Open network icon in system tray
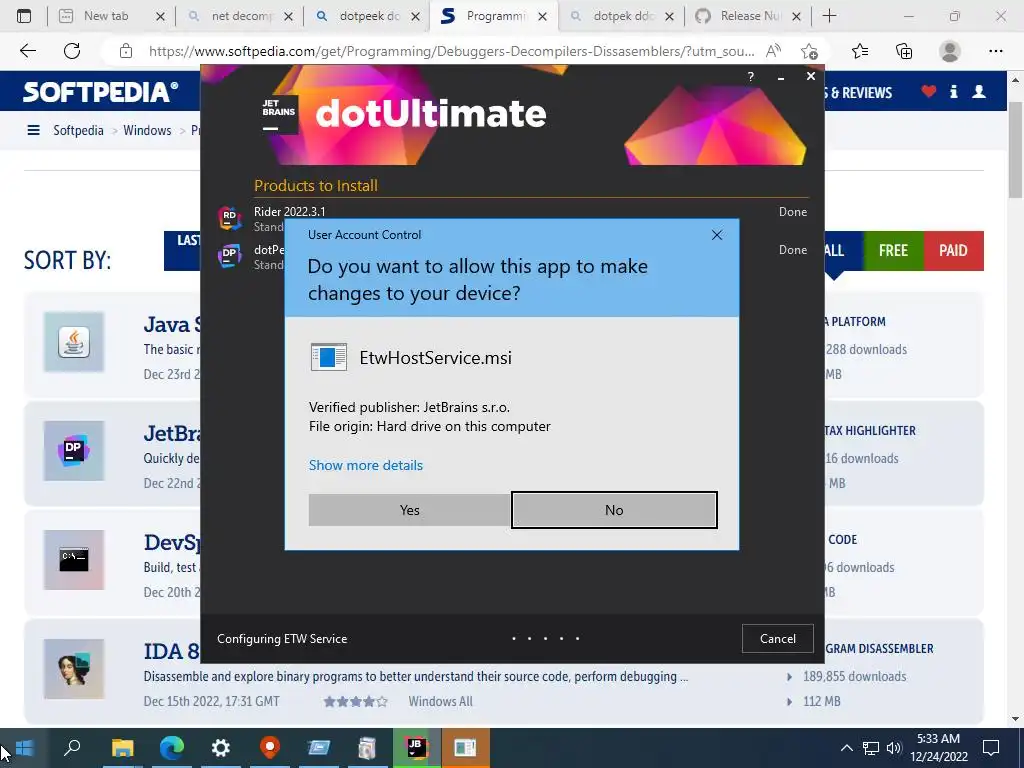1024x768 pixels. tap(871, 748)
